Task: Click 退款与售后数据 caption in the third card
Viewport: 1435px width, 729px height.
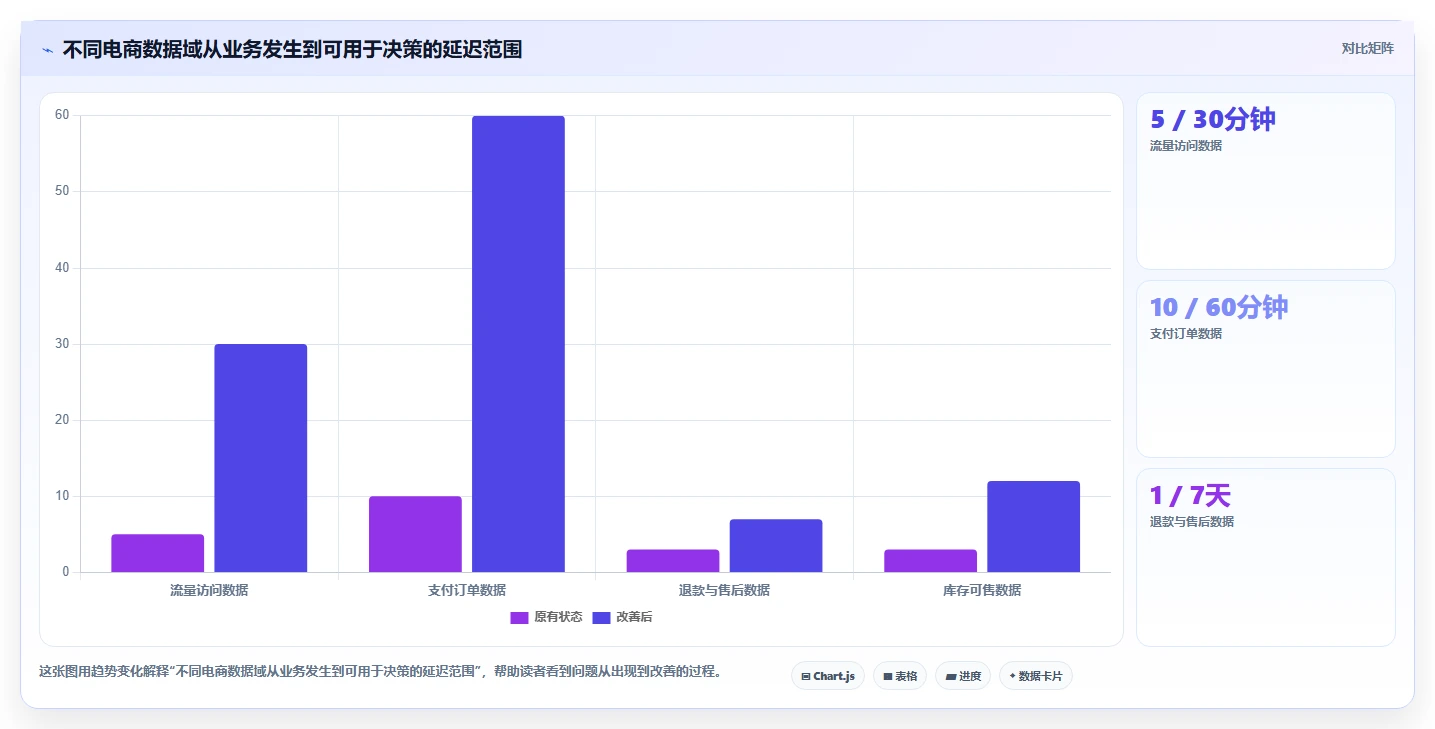Action: tap(1192, 522)
